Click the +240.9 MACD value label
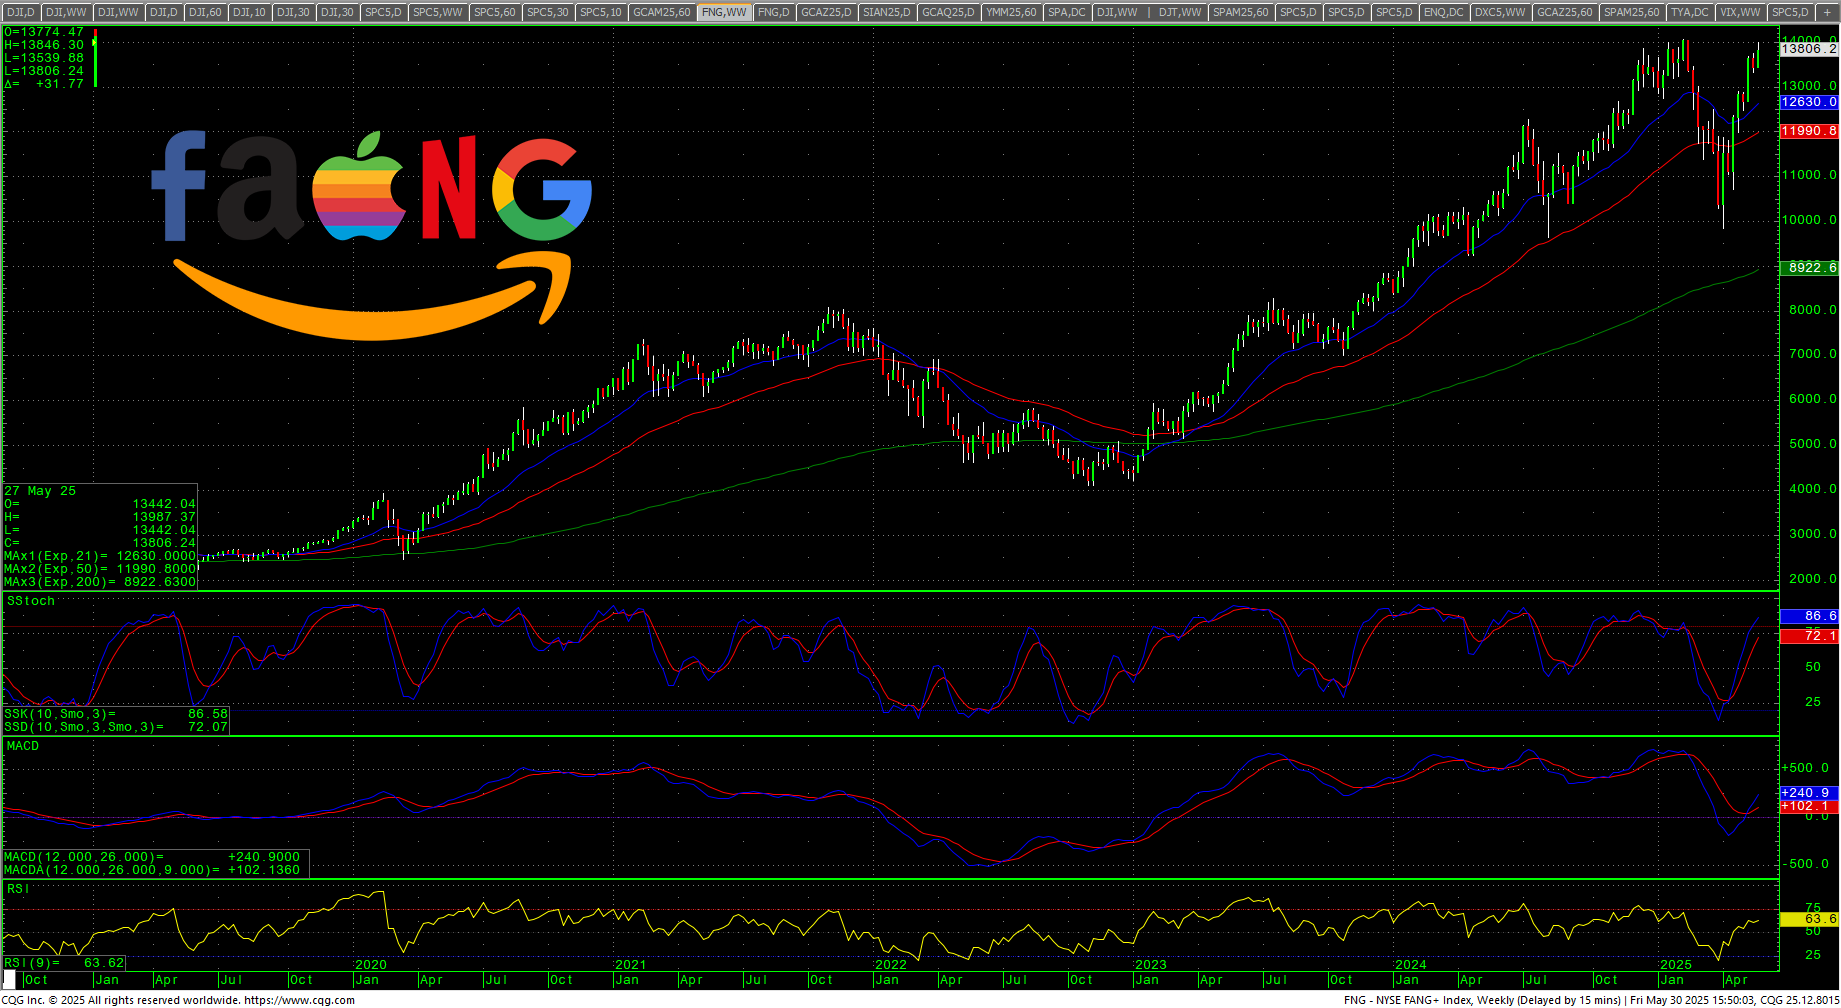1841x1008 pixels. click(1809, 793)
